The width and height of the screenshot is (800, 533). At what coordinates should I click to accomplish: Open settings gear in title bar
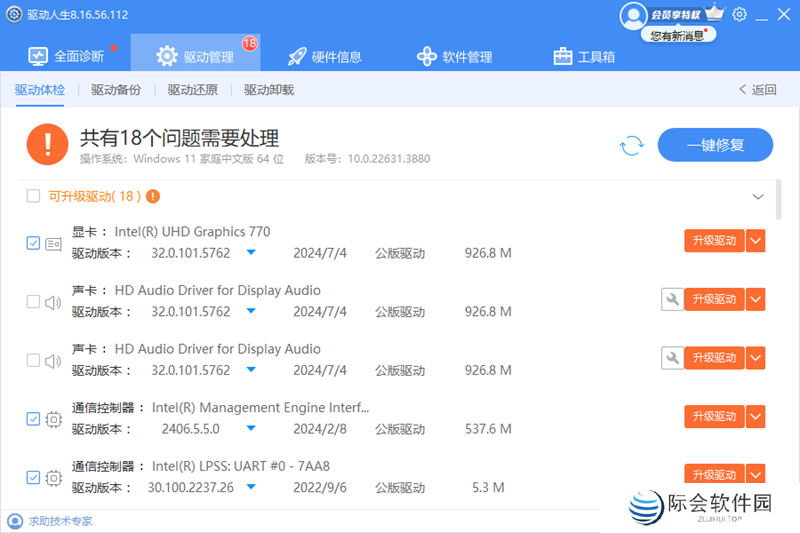pyautogui.click(x=739, y=14)
